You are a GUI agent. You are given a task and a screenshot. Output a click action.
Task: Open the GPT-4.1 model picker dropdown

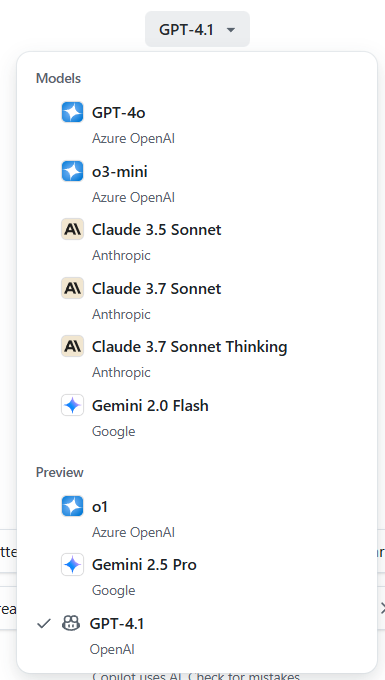pyautogui.click(x=197, y=29)
